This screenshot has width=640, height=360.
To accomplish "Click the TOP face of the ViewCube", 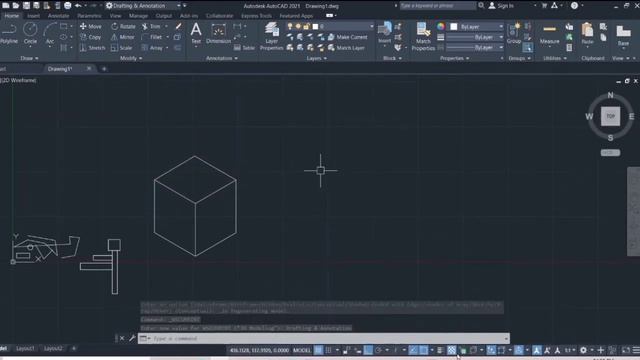I will (610, 116).
